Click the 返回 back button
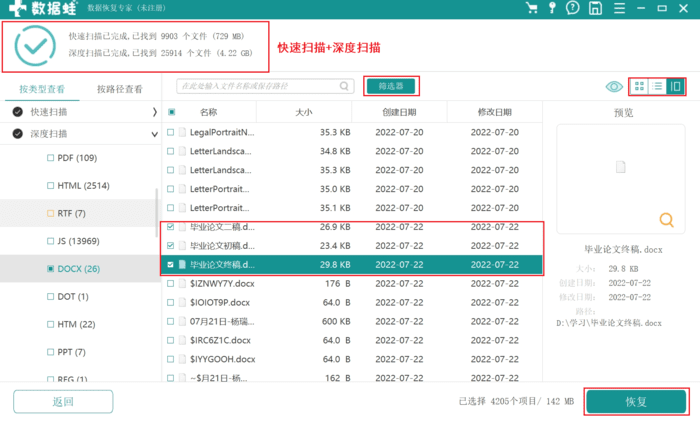The image size is (700, 427). point(63,402)
